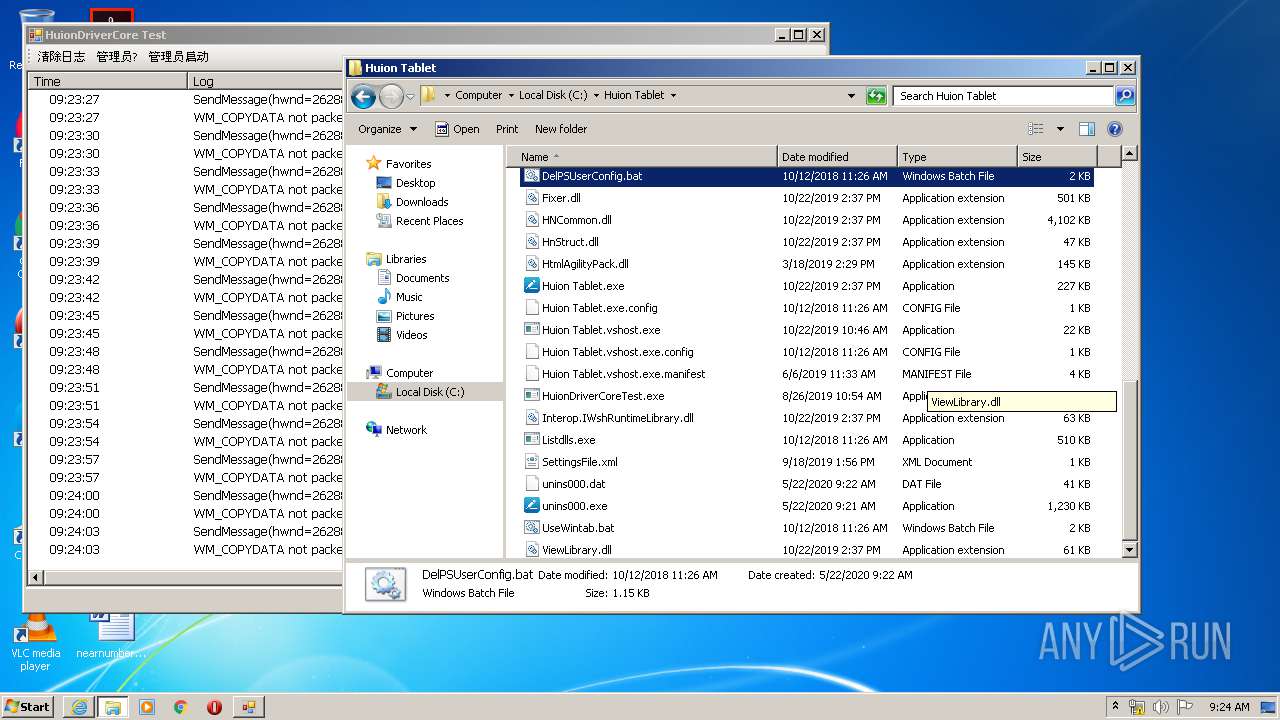Screen dimensions: 1280x720
Task: Click the tray volume icon
Action: pos(1161,706)
